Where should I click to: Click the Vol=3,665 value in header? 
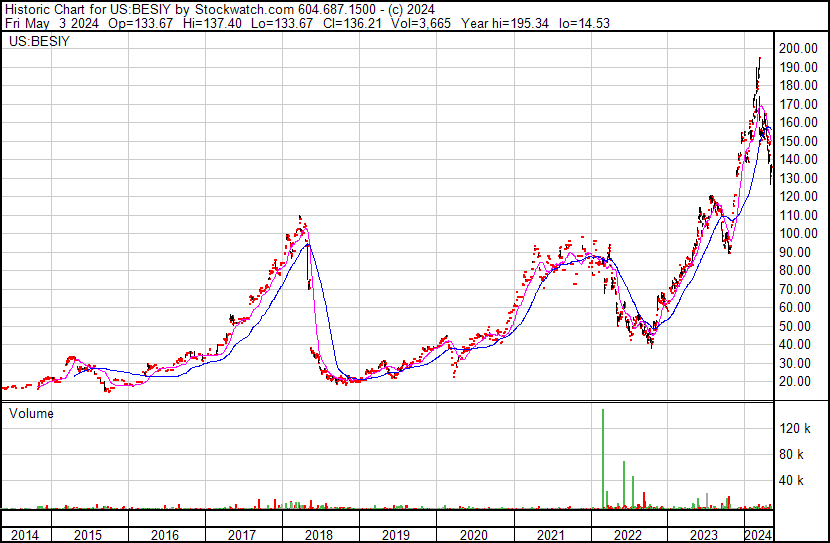421,23
